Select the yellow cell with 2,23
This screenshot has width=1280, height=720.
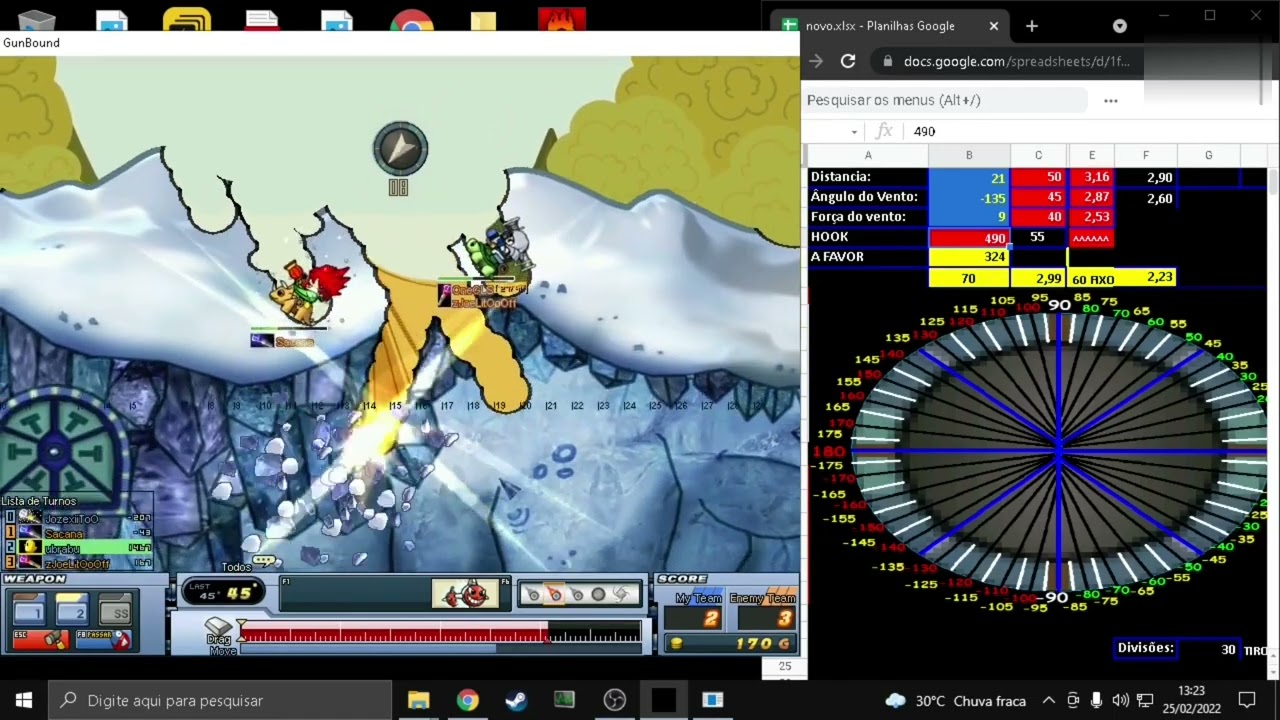click(x=1146, y=278)
